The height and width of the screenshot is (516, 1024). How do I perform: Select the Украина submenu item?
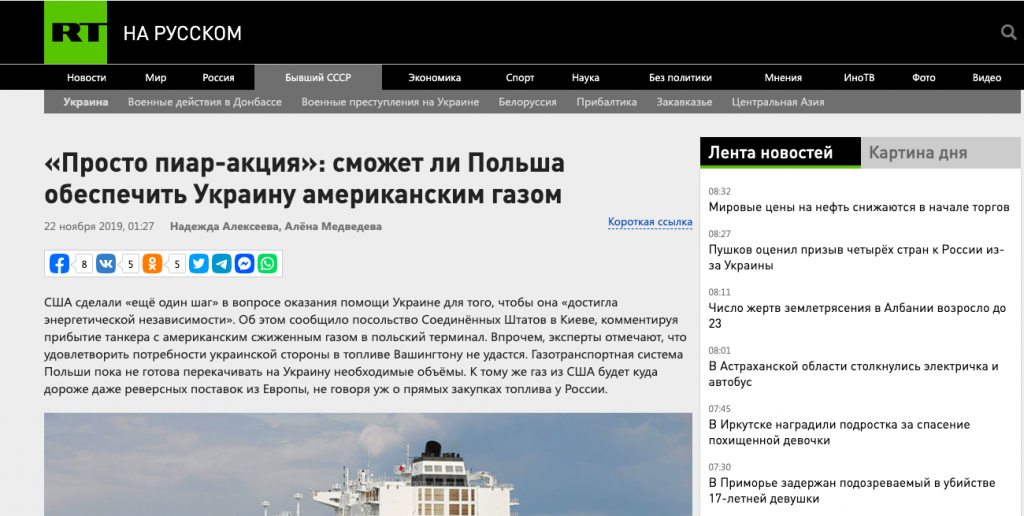tap(86, 102)
